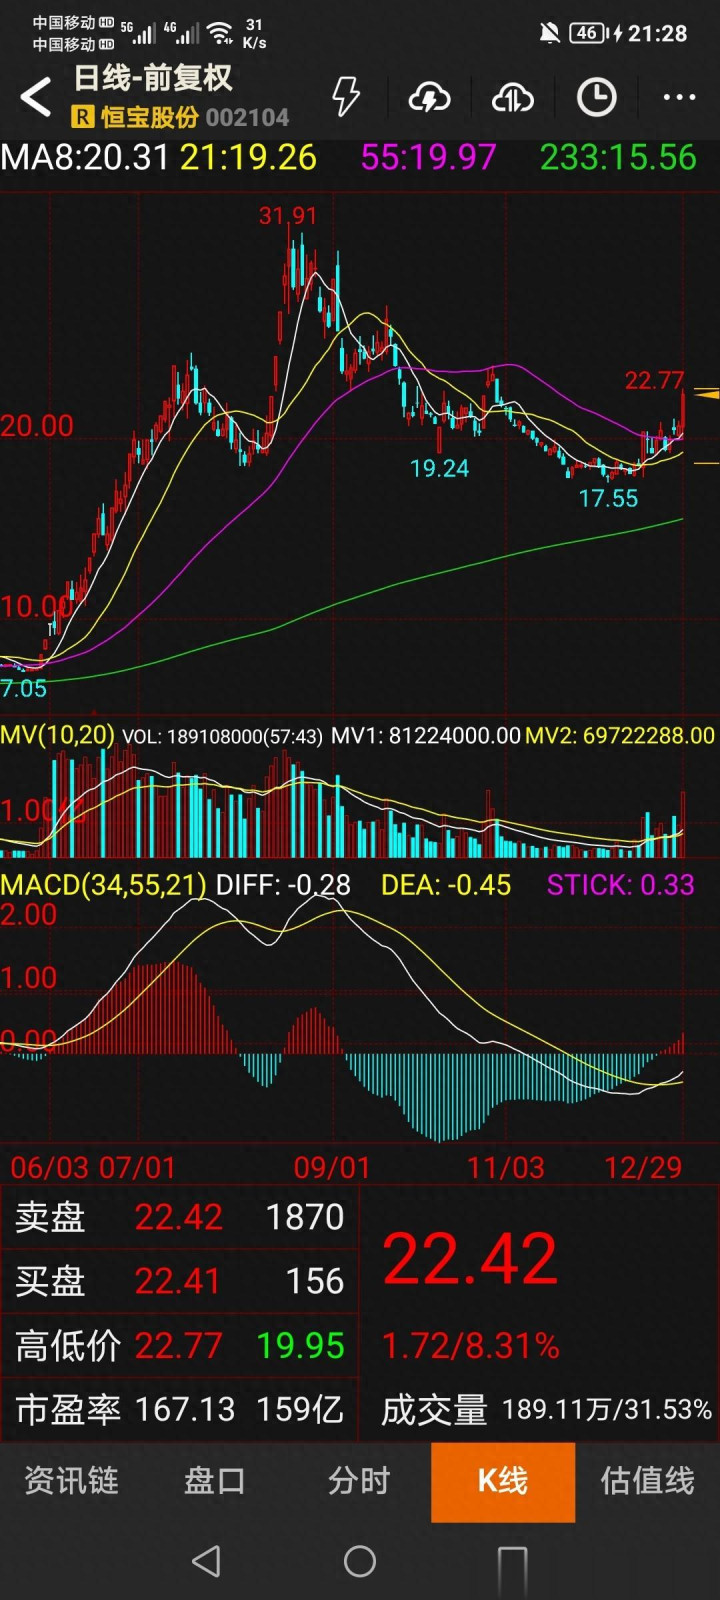Tap the 高低价 row
The width and height of the screenshot is (720, 1600).
(x=180, y=1345)
